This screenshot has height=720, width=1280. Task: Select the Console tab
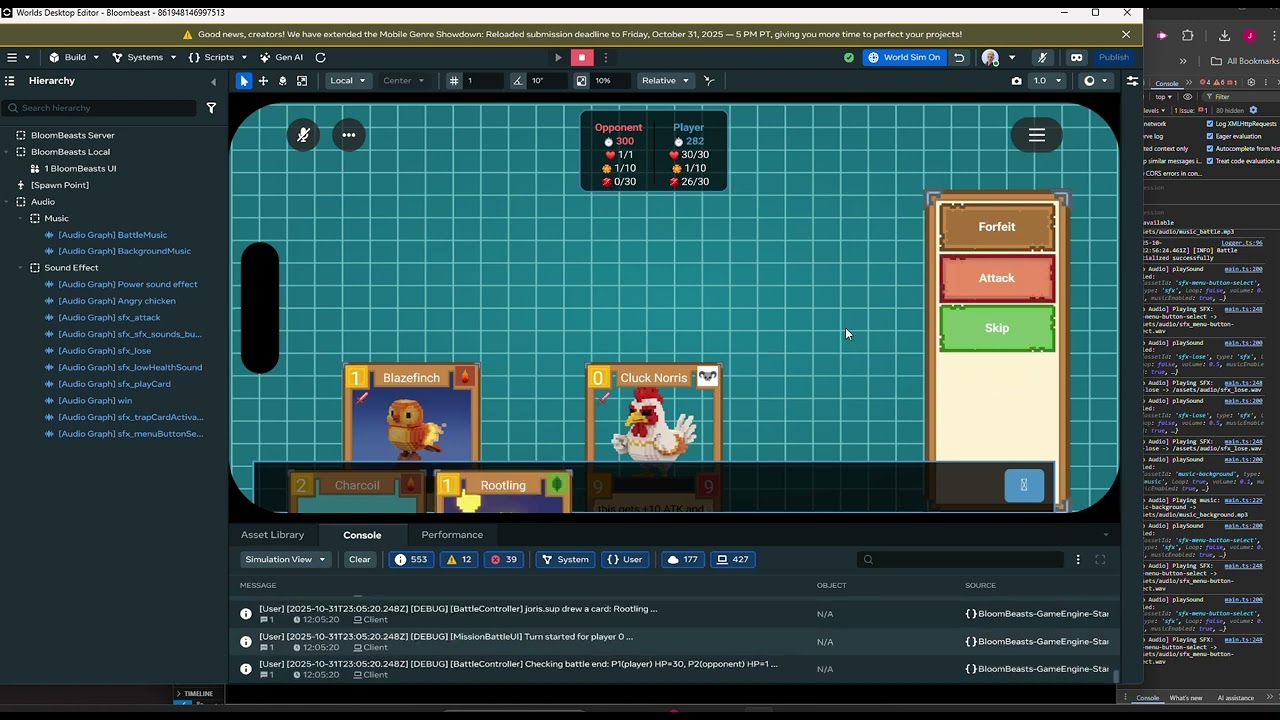[362, 535]
